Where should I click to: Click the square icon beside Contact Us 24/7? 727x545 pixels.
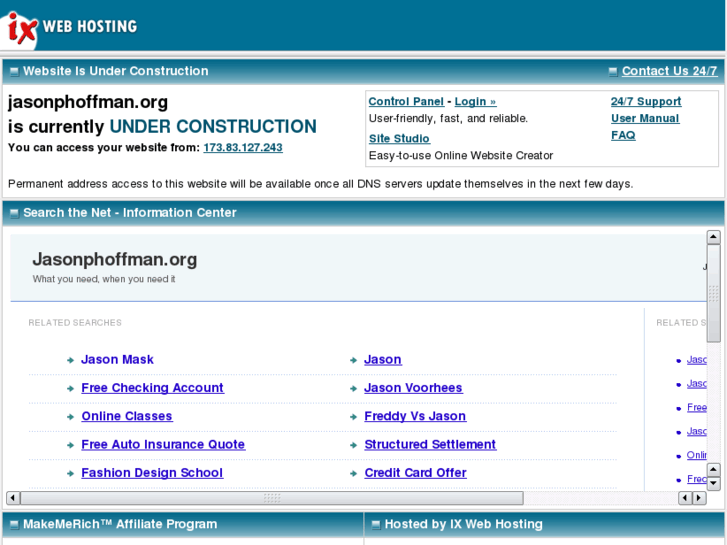pyautogui.click(x=613, y=72)
